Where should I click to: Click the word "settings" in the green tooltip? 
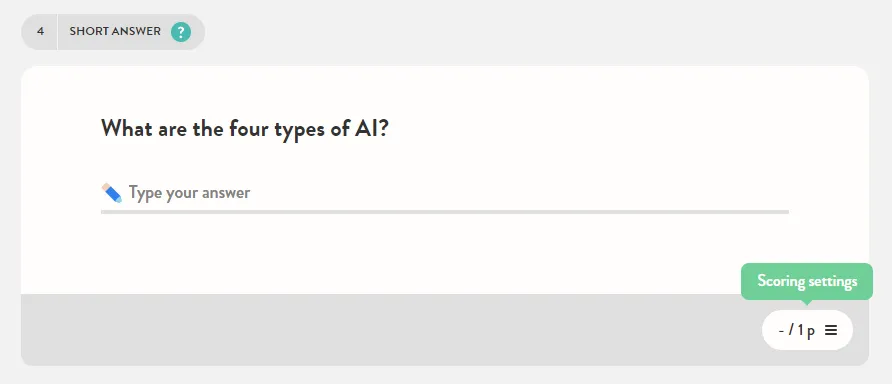[833, 282]
